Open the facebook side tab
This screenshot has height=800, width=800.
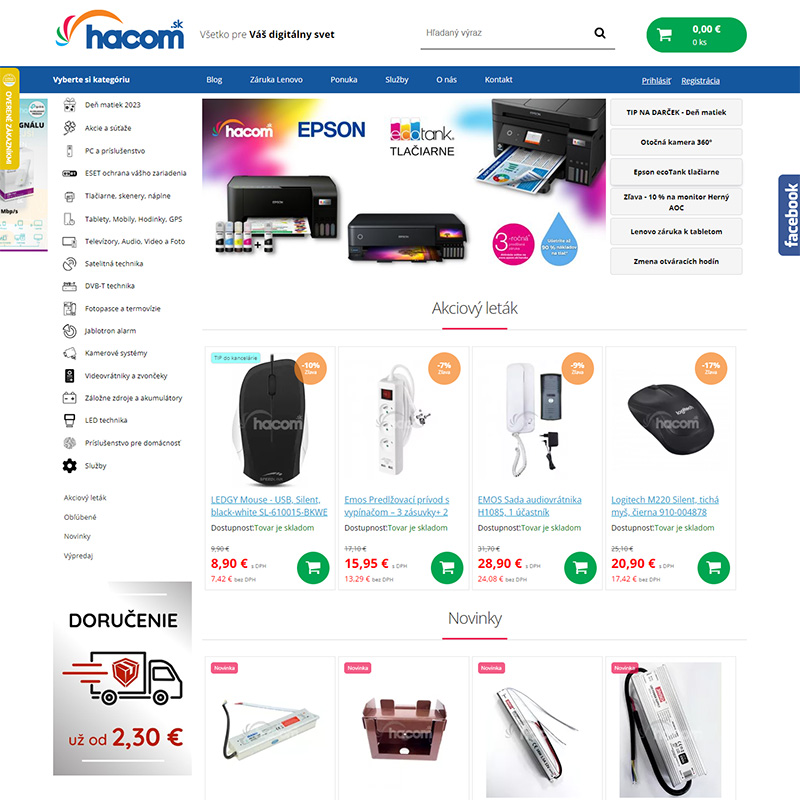[x=789, y=215]
